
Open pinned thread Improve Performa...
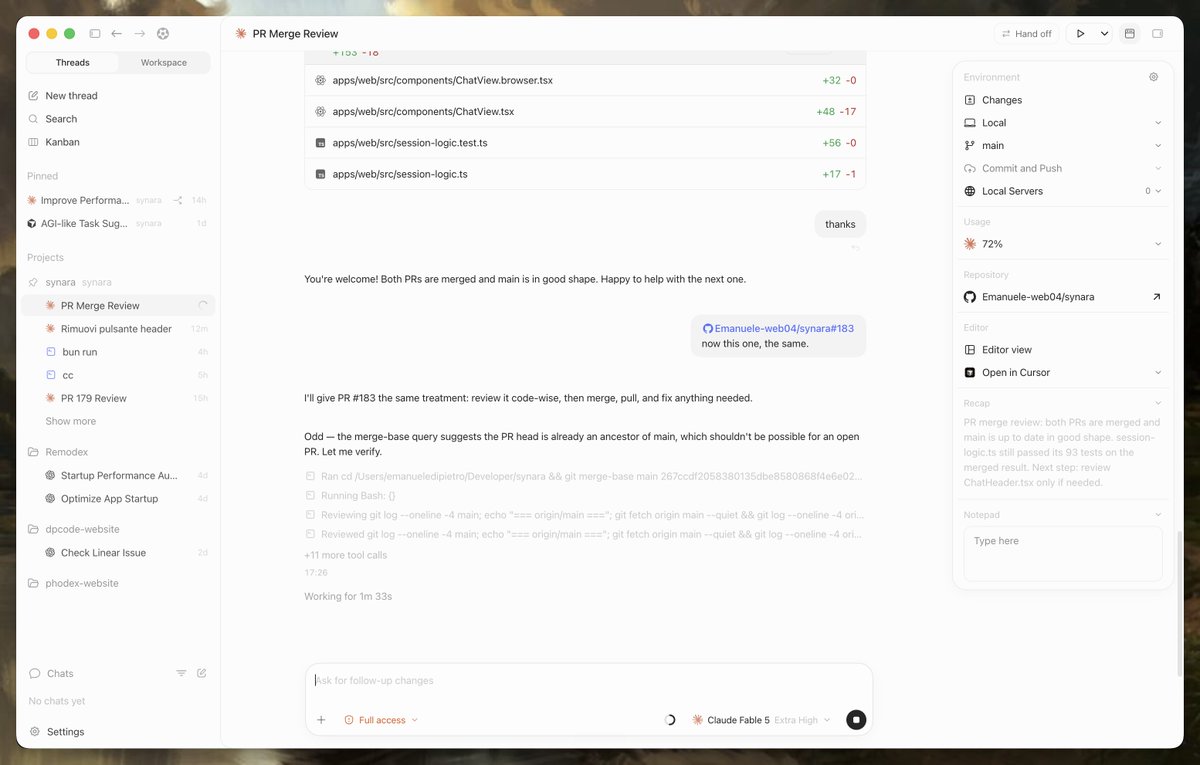[x=85, y=200]
